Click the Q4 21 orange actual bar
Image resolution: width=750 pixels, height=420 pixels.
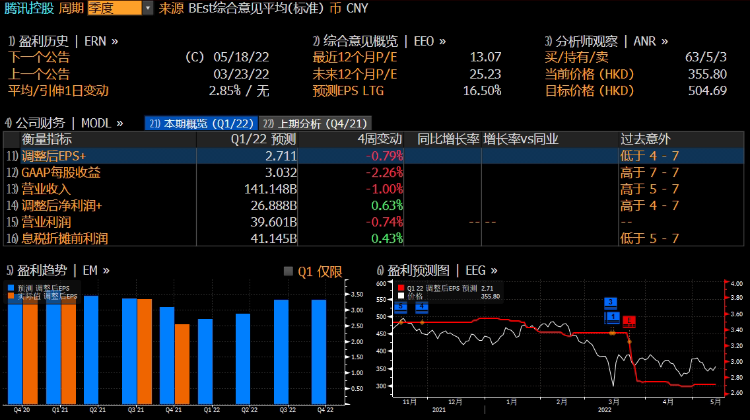(x=182, y=364)
